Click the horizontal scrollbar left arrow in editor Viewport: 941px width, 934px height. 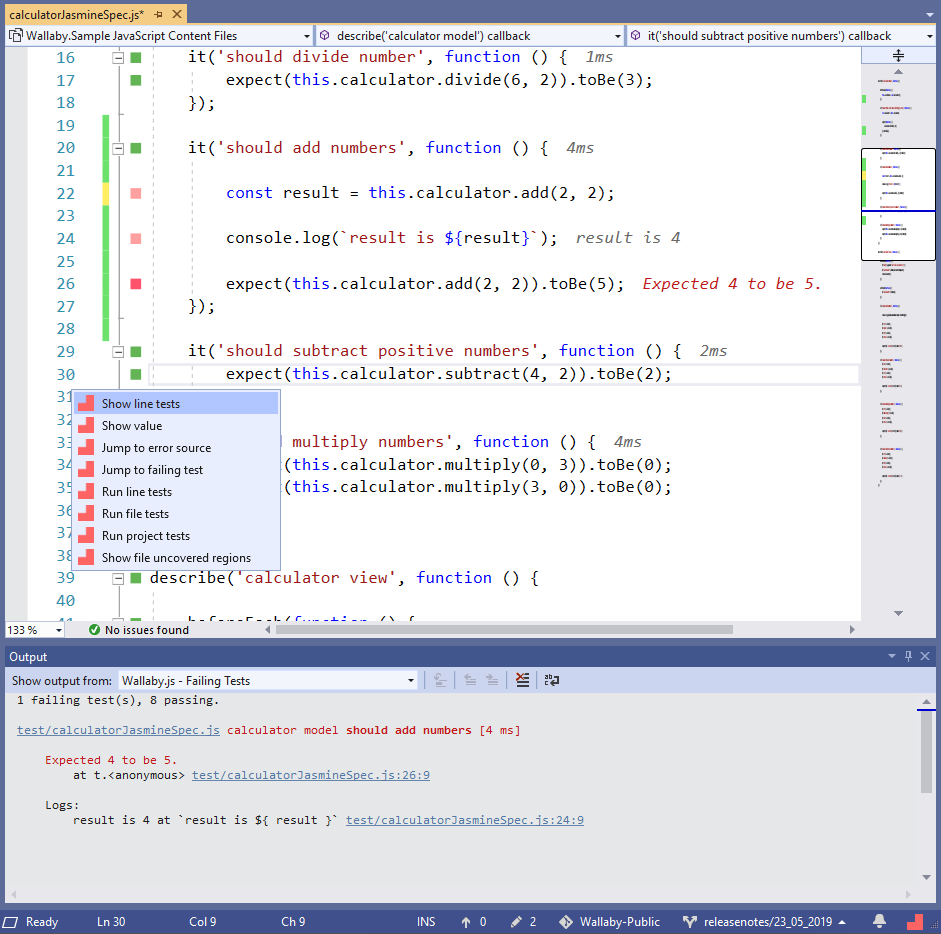click(x=268, y=630)
